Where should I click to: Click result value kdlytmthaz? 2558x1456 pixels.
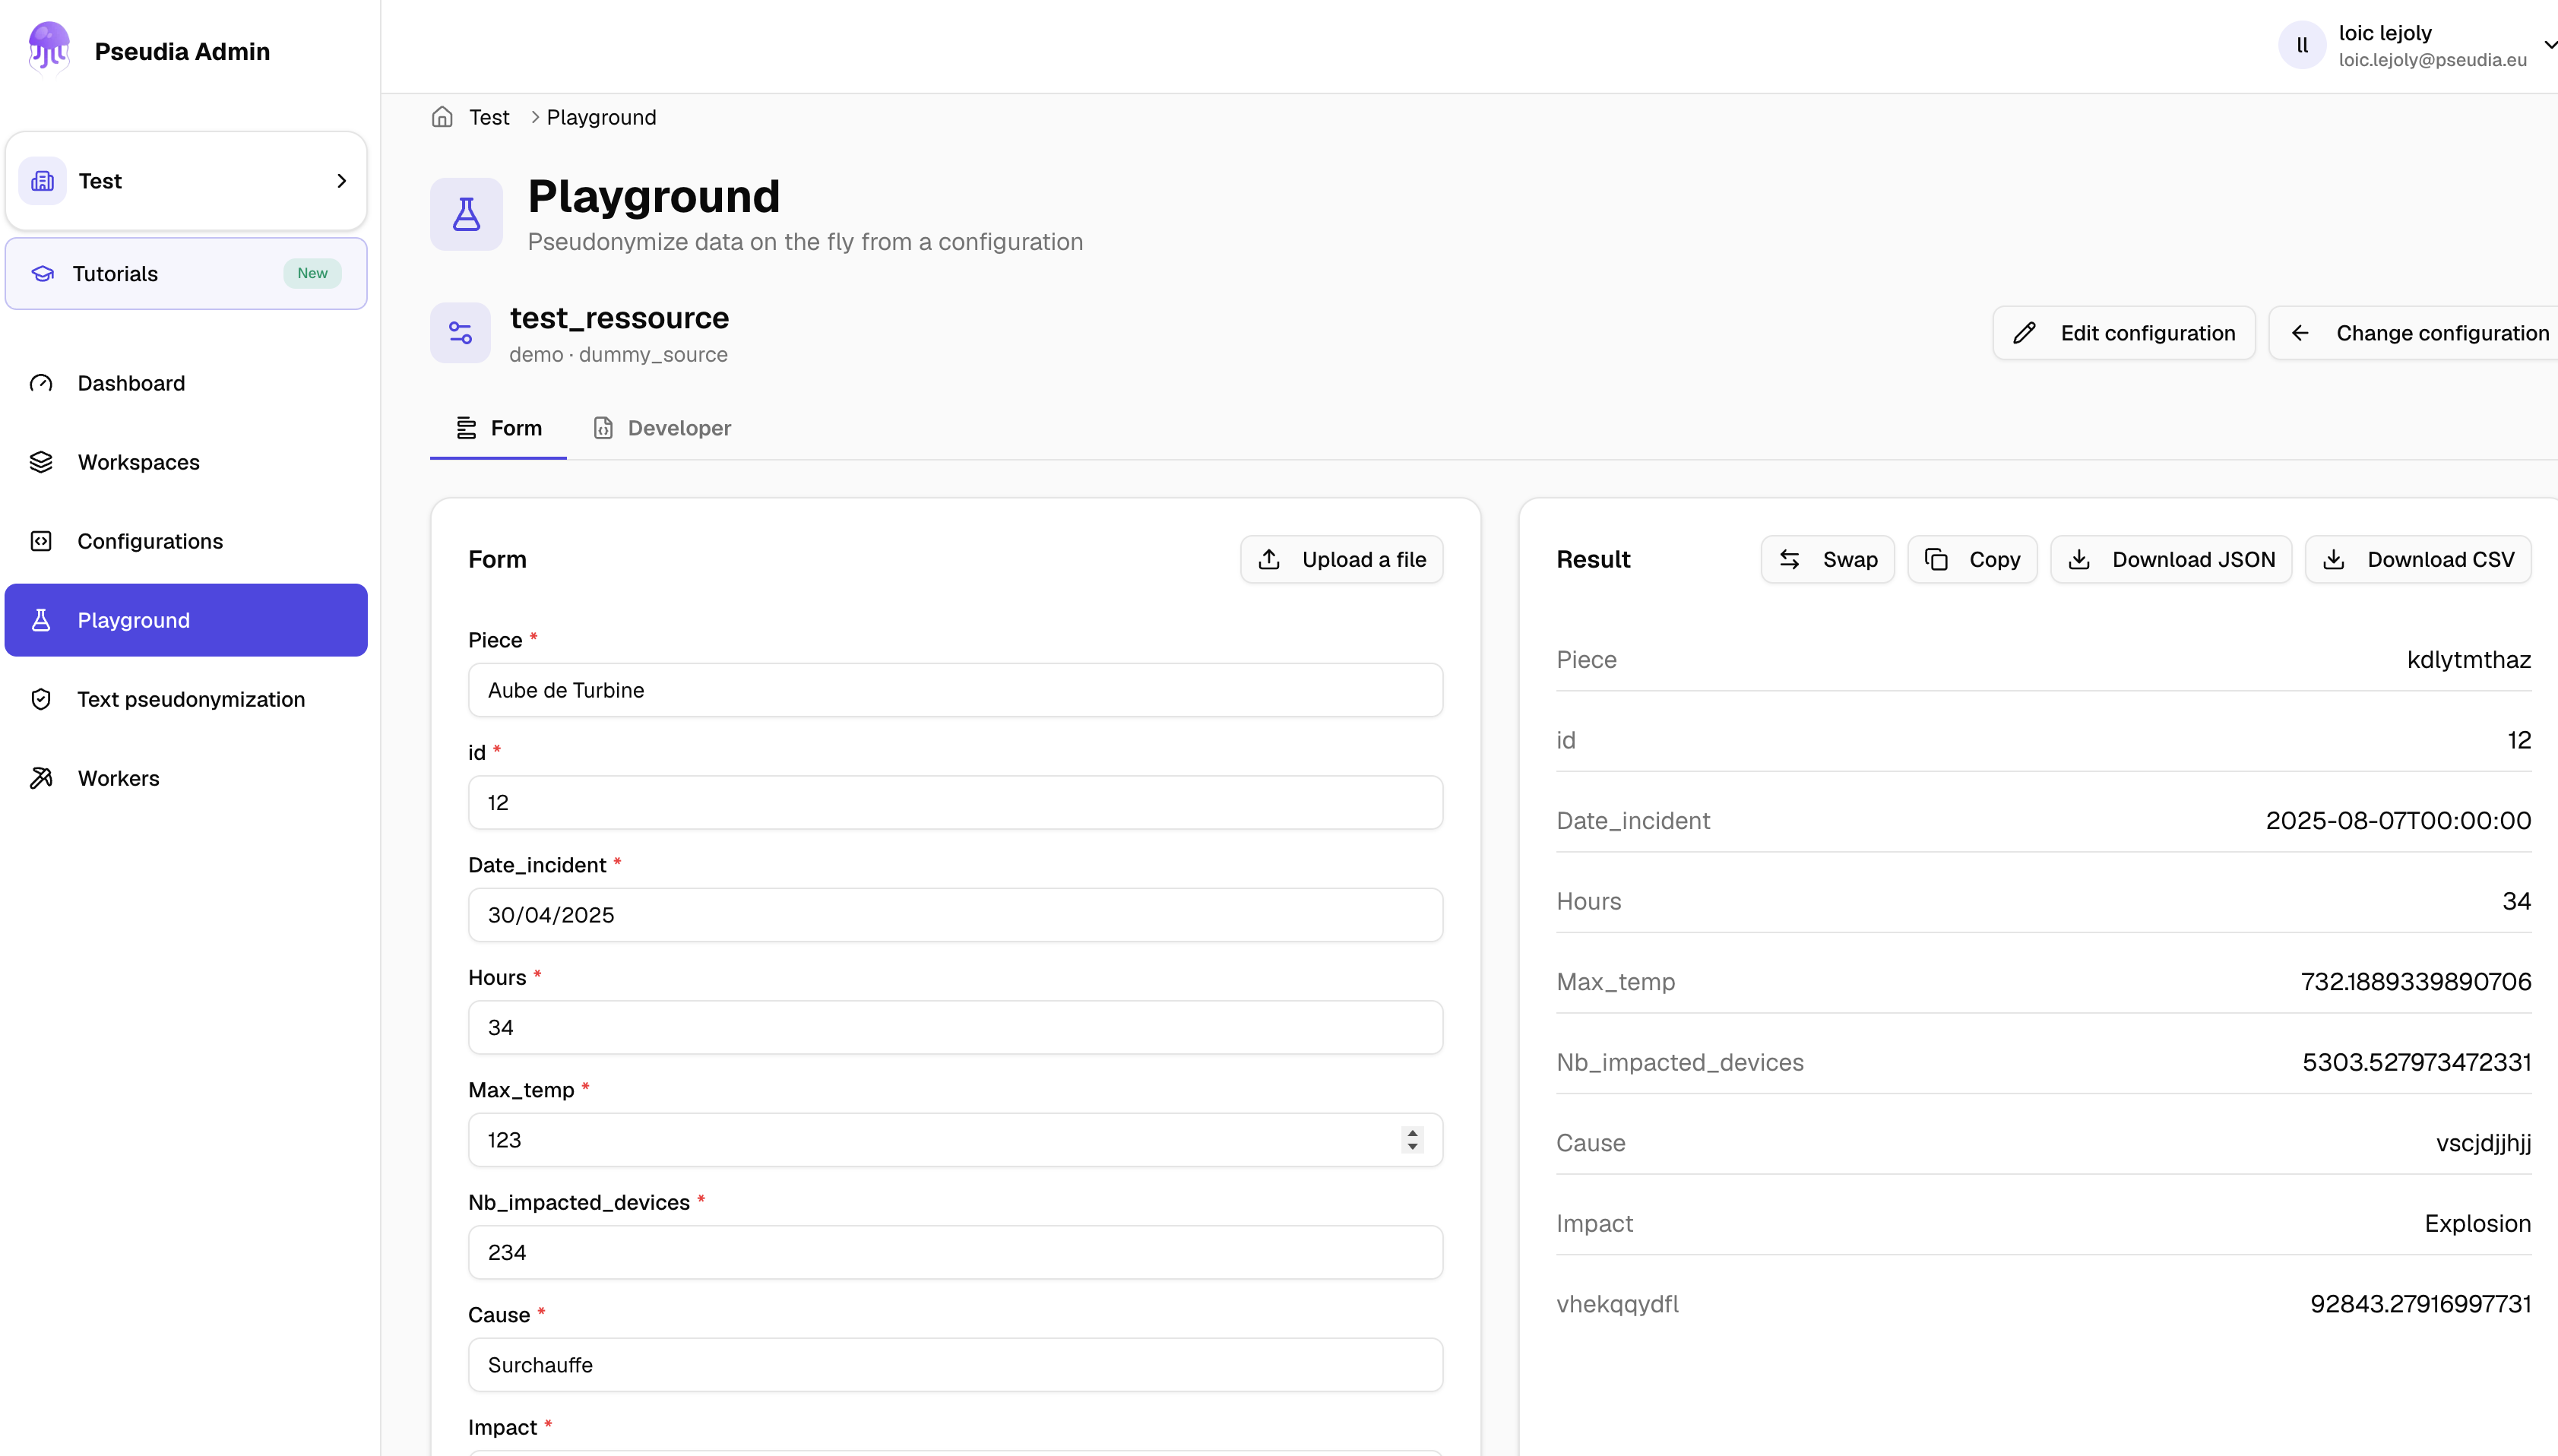point(2468,660)
